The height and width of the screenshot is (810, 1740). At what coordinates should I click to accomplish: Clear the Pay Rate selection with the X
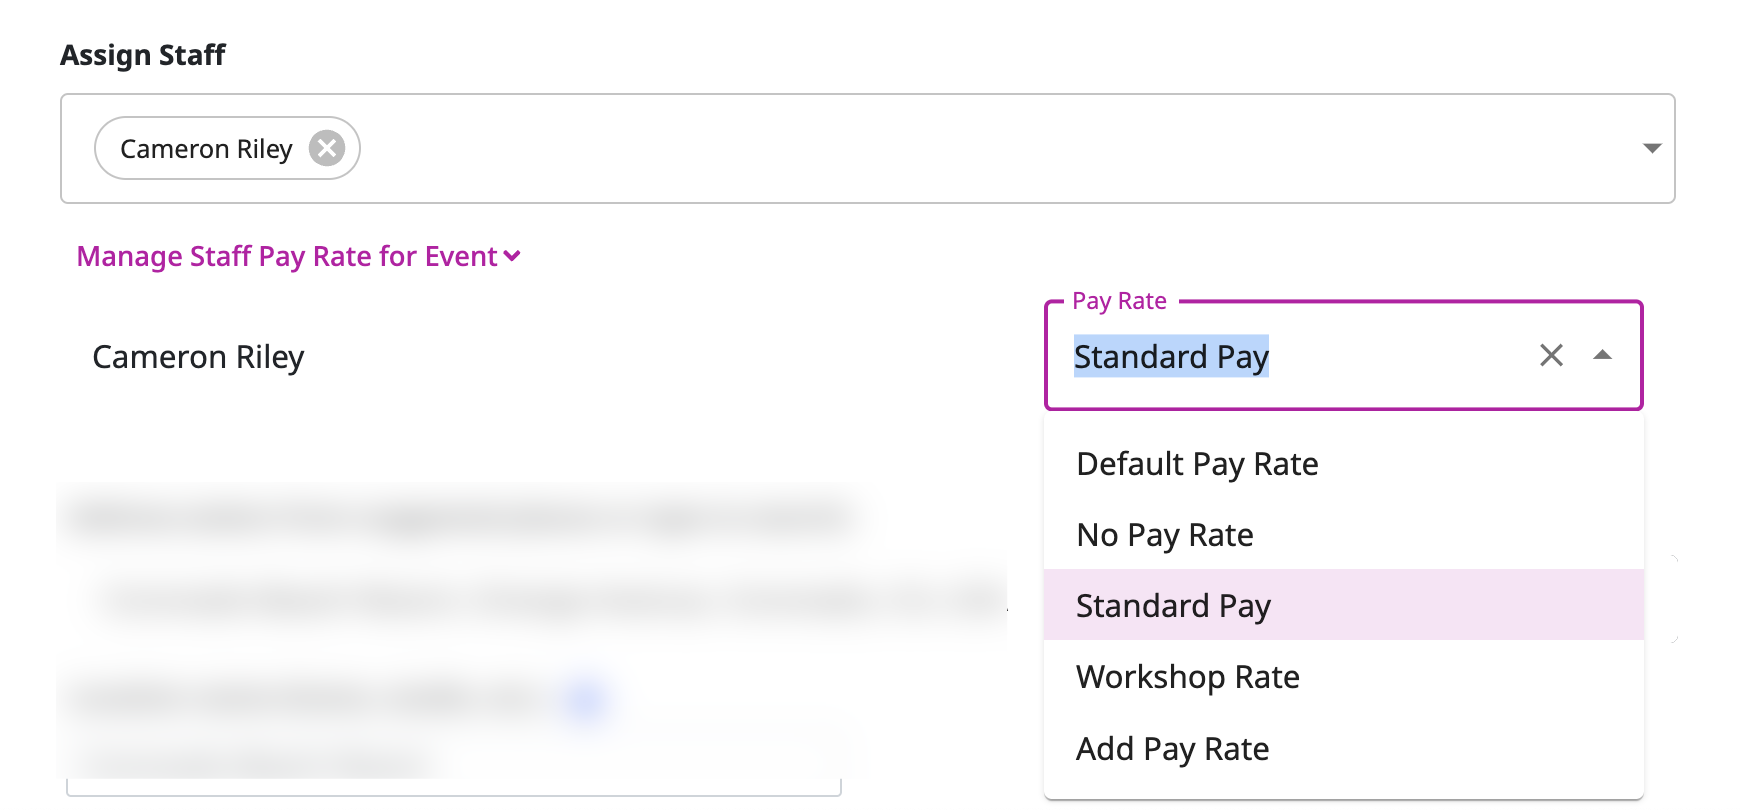point(1551,356)
